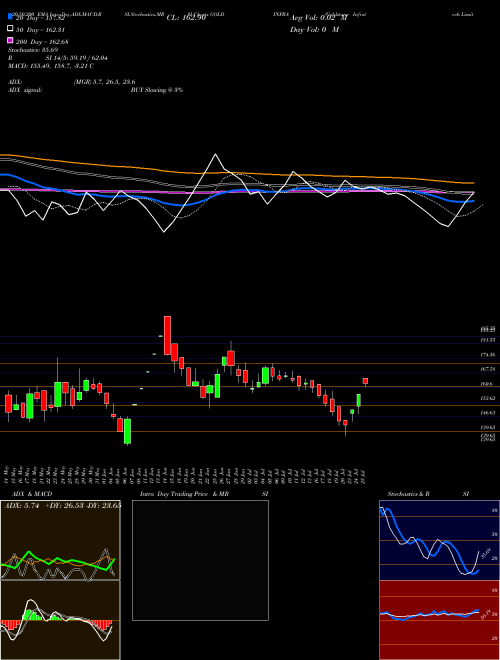
Task: Click the last red candlestick on the chart
Action: (365, 381)
